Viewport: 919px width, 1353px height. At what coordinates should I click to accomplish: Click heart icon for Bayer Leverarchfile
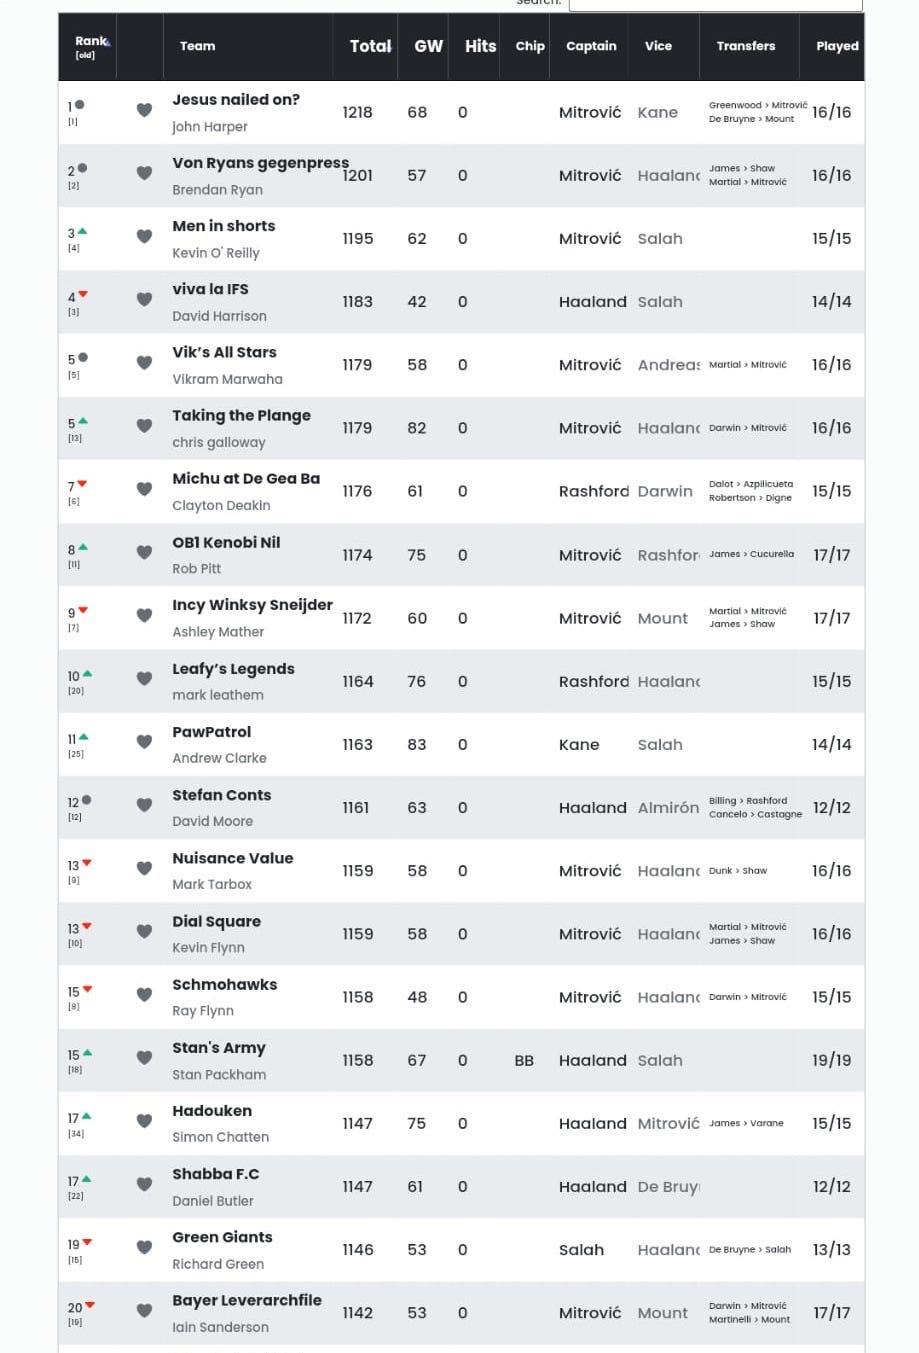point(144,1311)
